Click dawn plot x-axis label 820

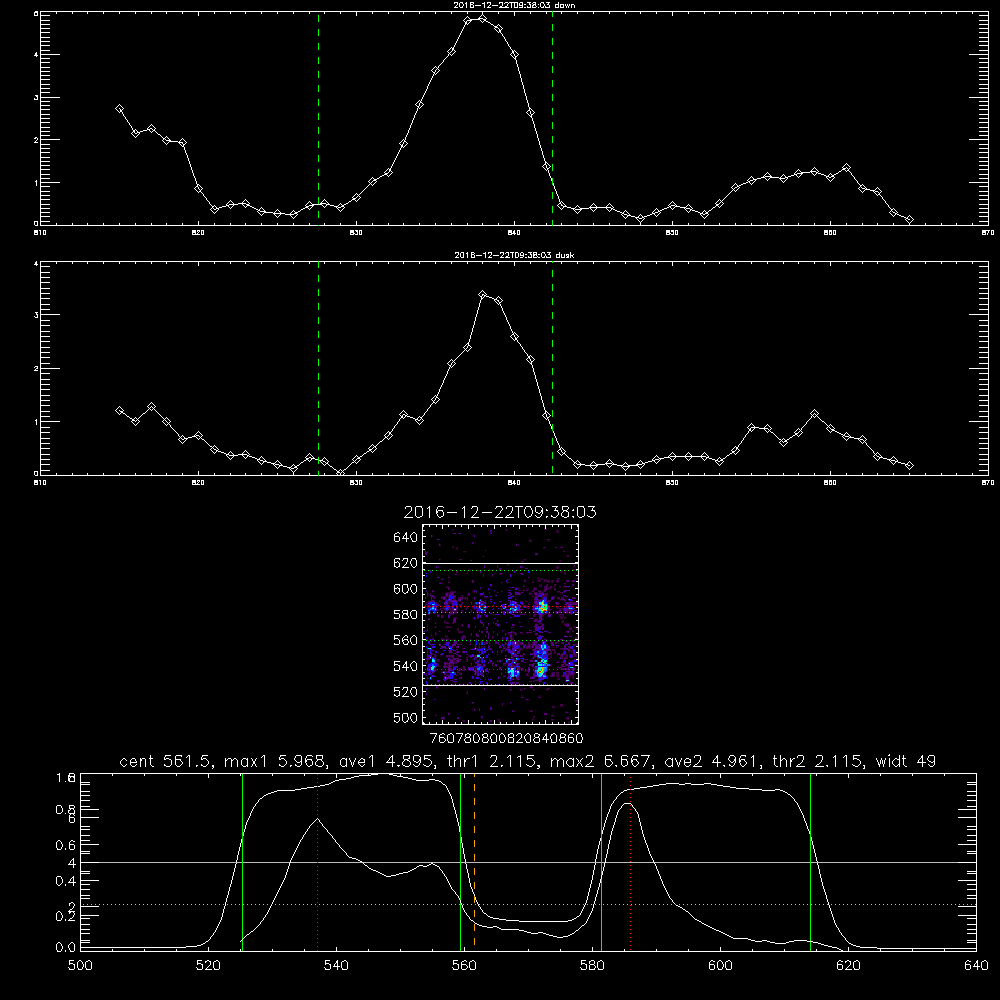click(198, 233)
